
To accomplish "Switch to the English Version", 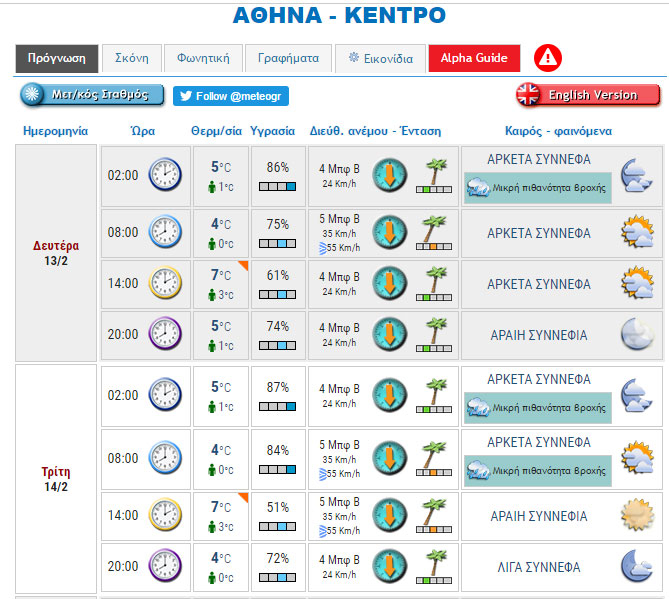I will [x=588, y=95].
